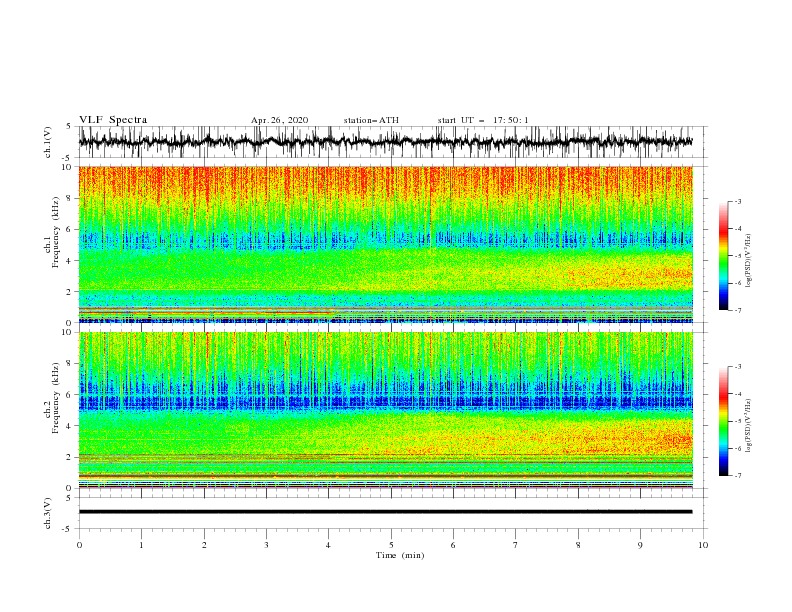Viewport: 792px width, 612px height.
Task: Click the "-3" tick on the upper color bar
Action: pos(738,201)
